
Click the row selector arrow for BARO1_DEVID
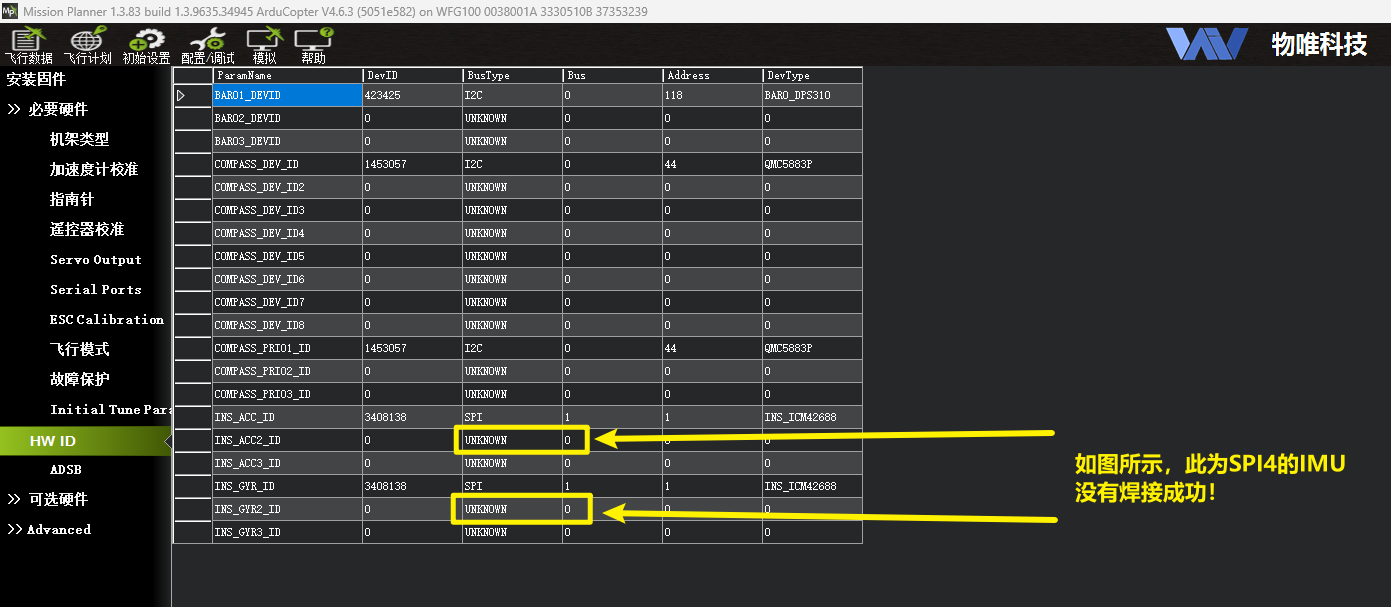192,95
